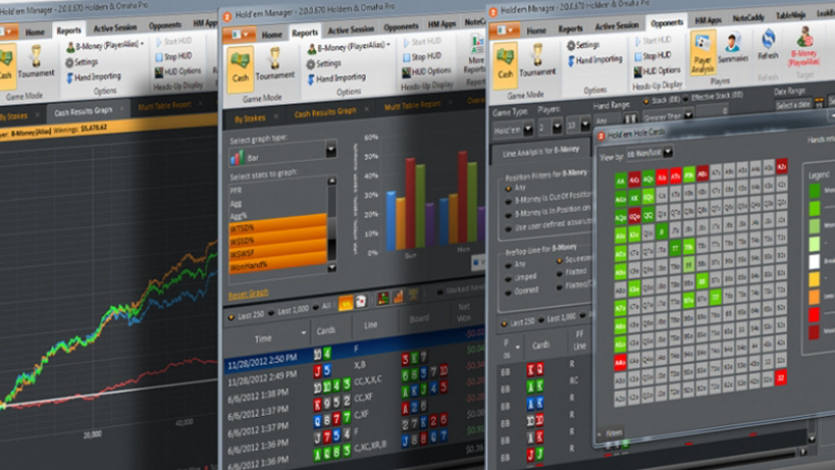Select Any position filter radio
This screenshot has width=835, height=470.
508,188
